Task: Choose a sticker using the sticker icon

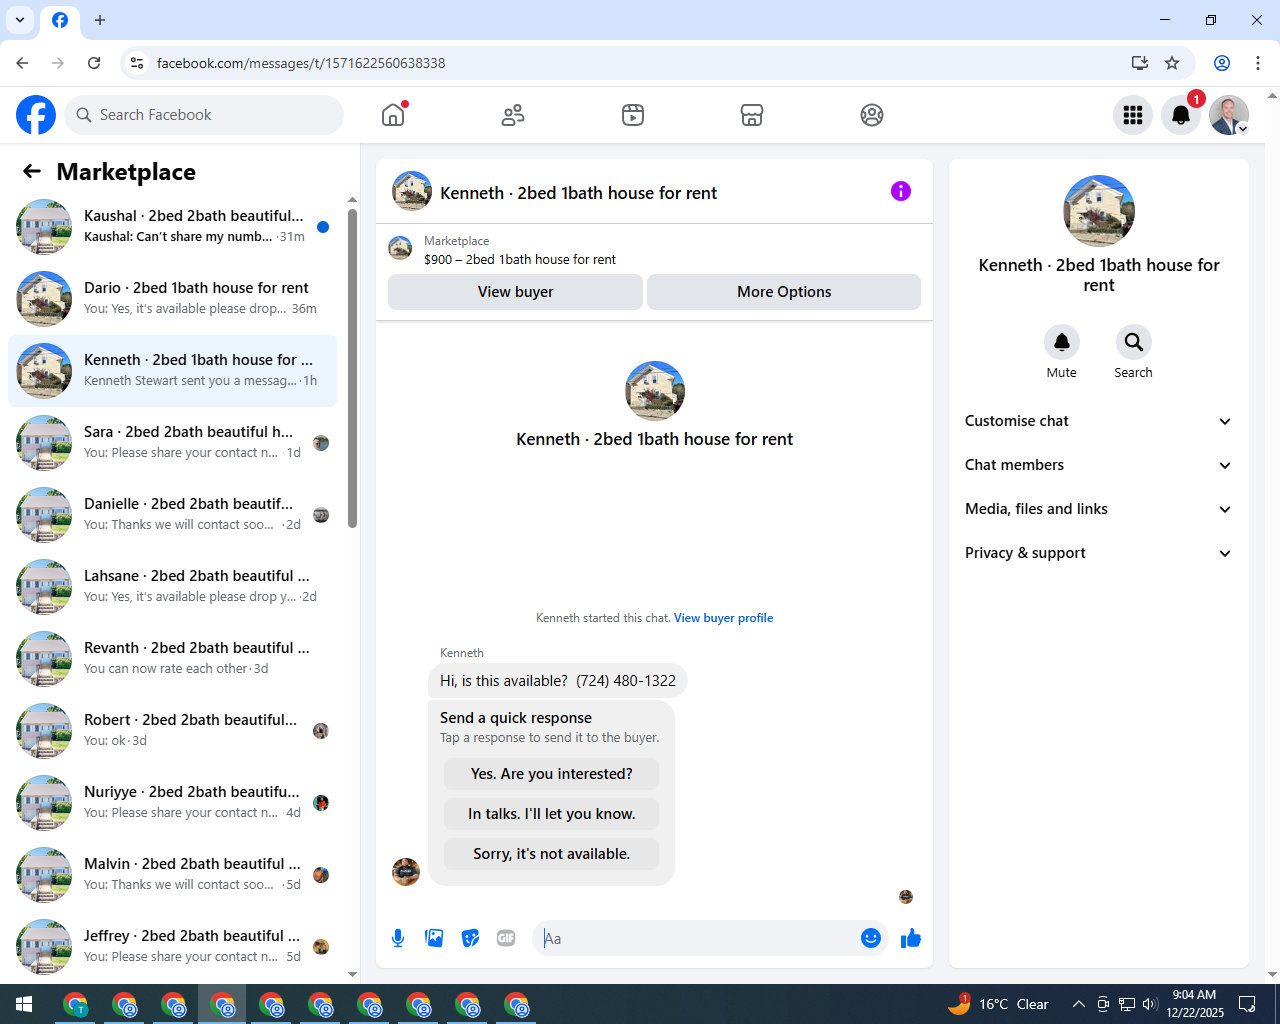Action: [470, 938]
